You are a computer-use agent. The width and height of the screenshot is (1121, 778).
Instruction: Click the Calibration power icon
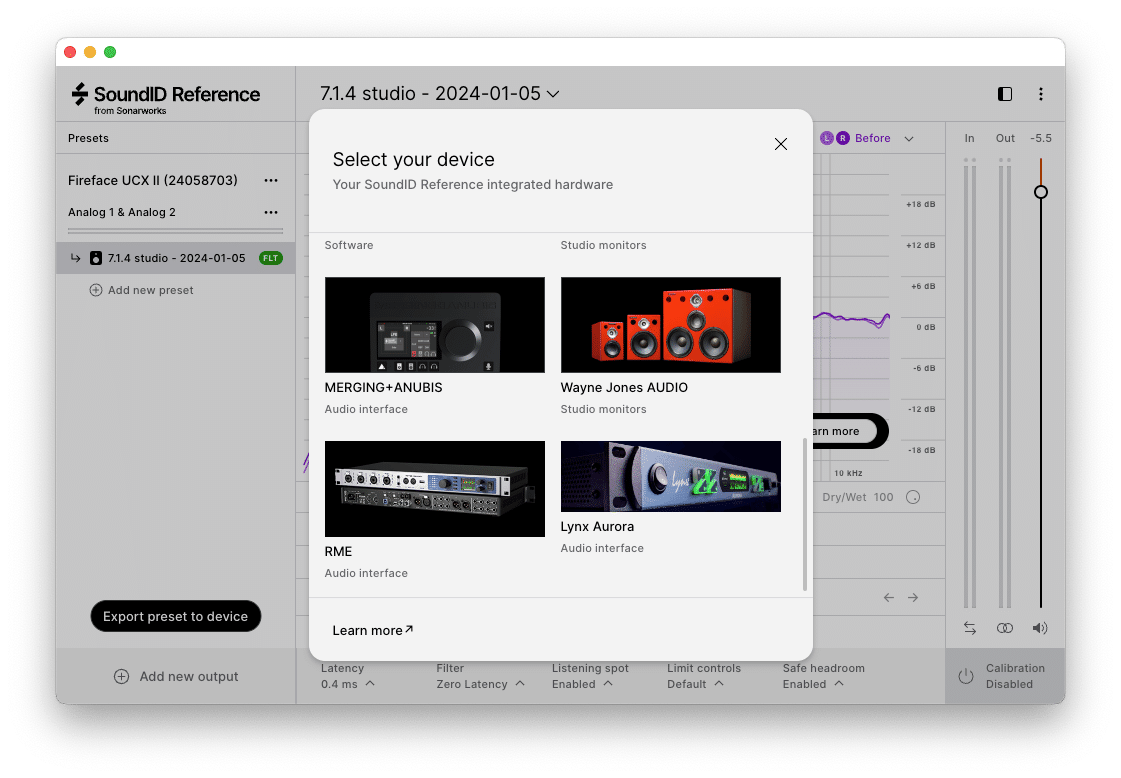point(966,676)
